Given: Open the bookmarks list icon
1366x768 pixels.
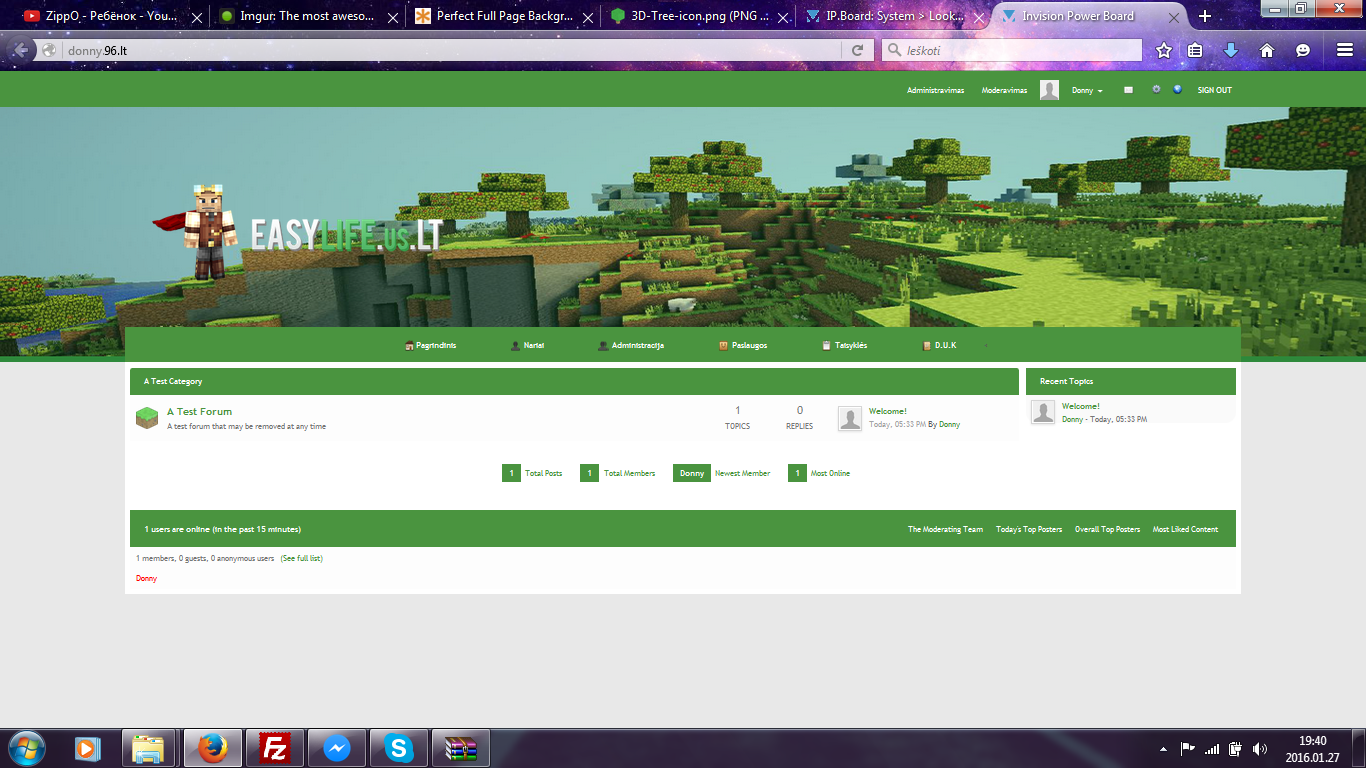Looking at the screenshot, I should pos(1195,50).
